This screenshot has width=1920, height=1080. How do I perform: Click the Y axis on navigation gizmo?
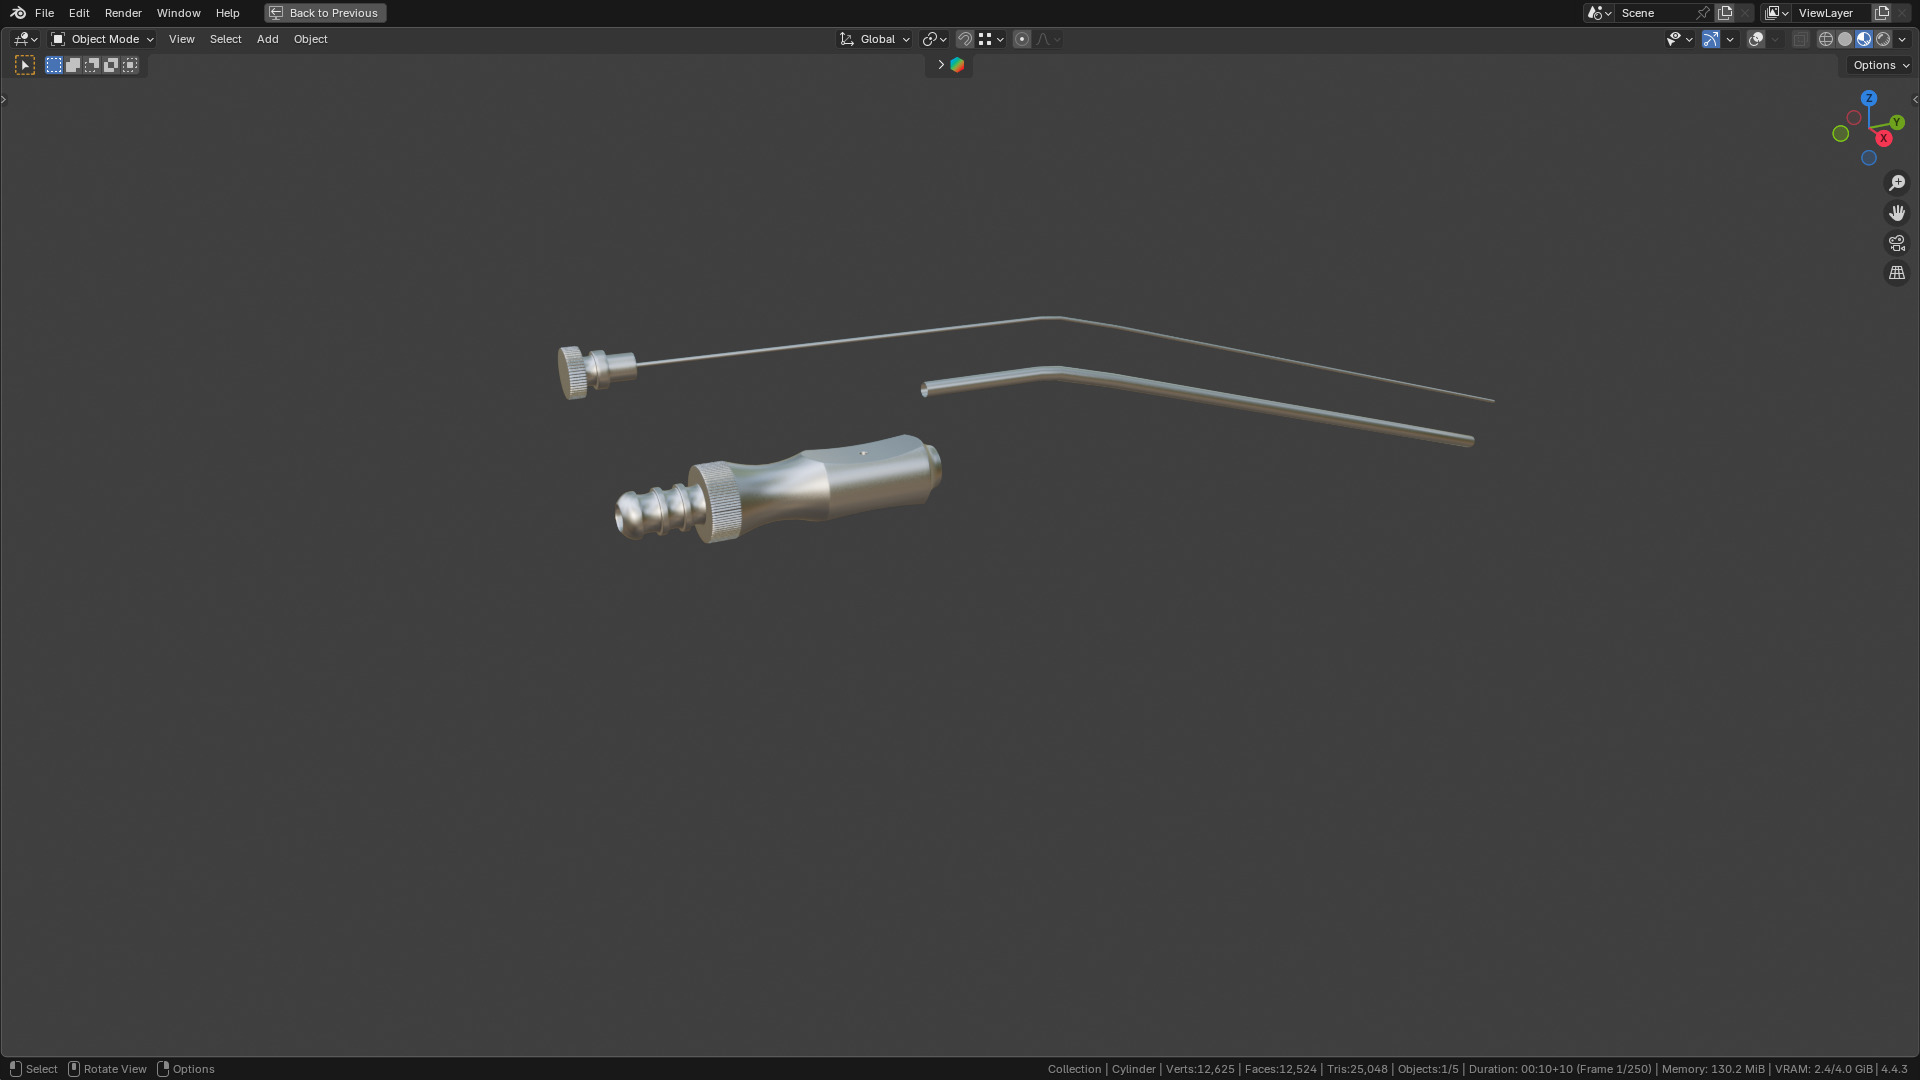tap(1897, 122)
